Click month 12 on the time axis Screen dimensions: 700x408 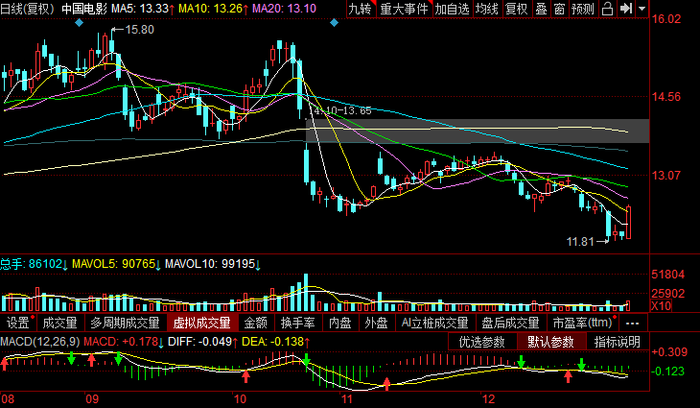click(489, 399)
